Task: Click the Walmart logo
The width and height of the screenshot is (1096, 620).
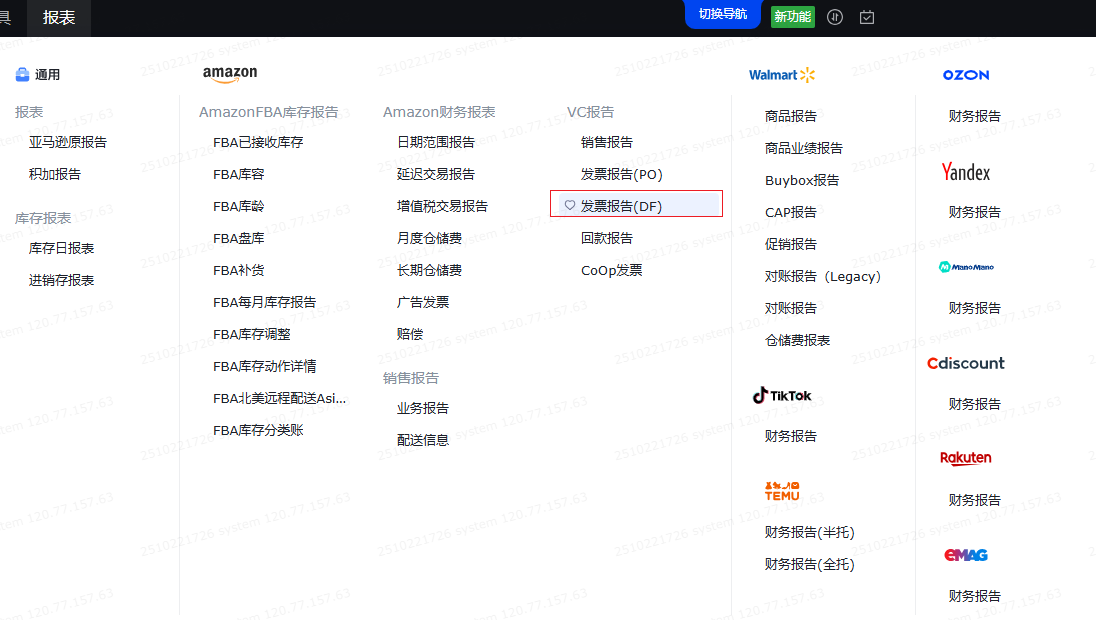Action: [781, 75]
